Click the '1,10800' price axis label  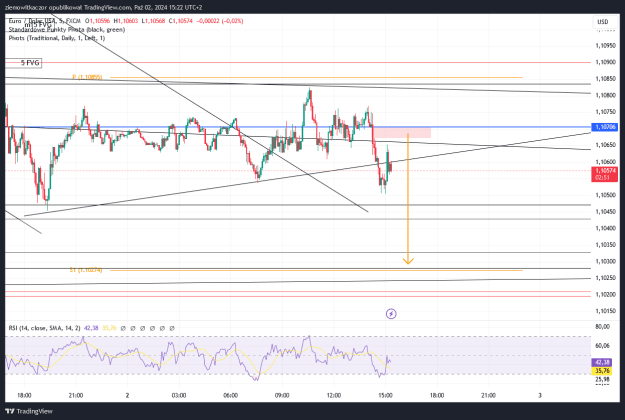[x=605, y=95]
